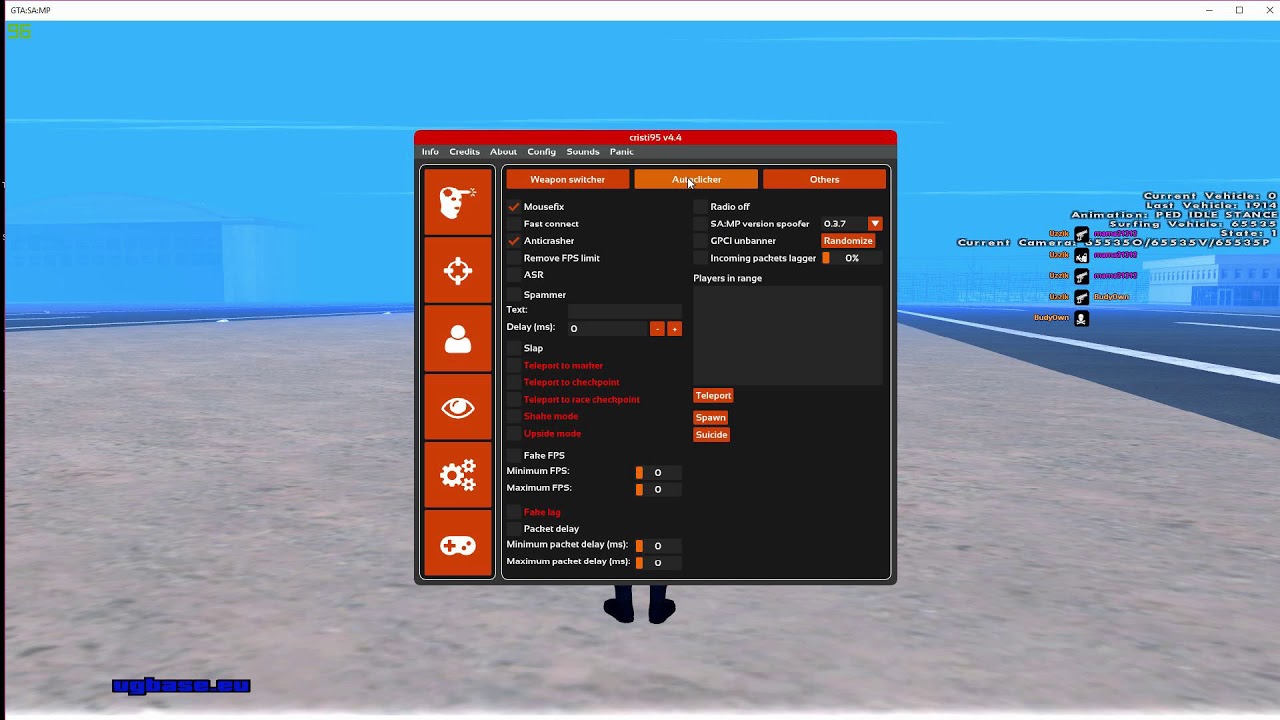
Task: Click the Teleport button
Action: point(713,396)
